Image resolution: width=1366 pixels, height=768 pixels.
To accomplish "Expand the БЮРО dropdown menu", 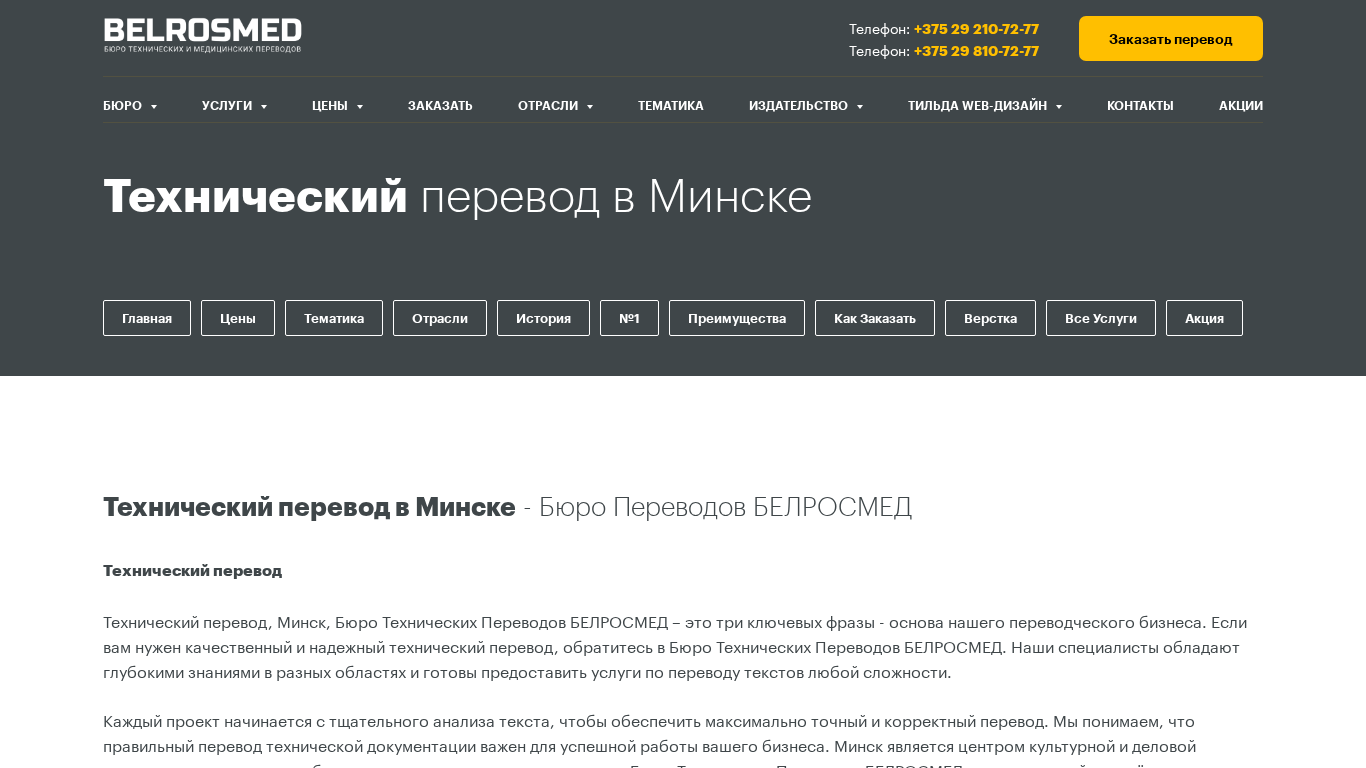I will tap(130, 106).
